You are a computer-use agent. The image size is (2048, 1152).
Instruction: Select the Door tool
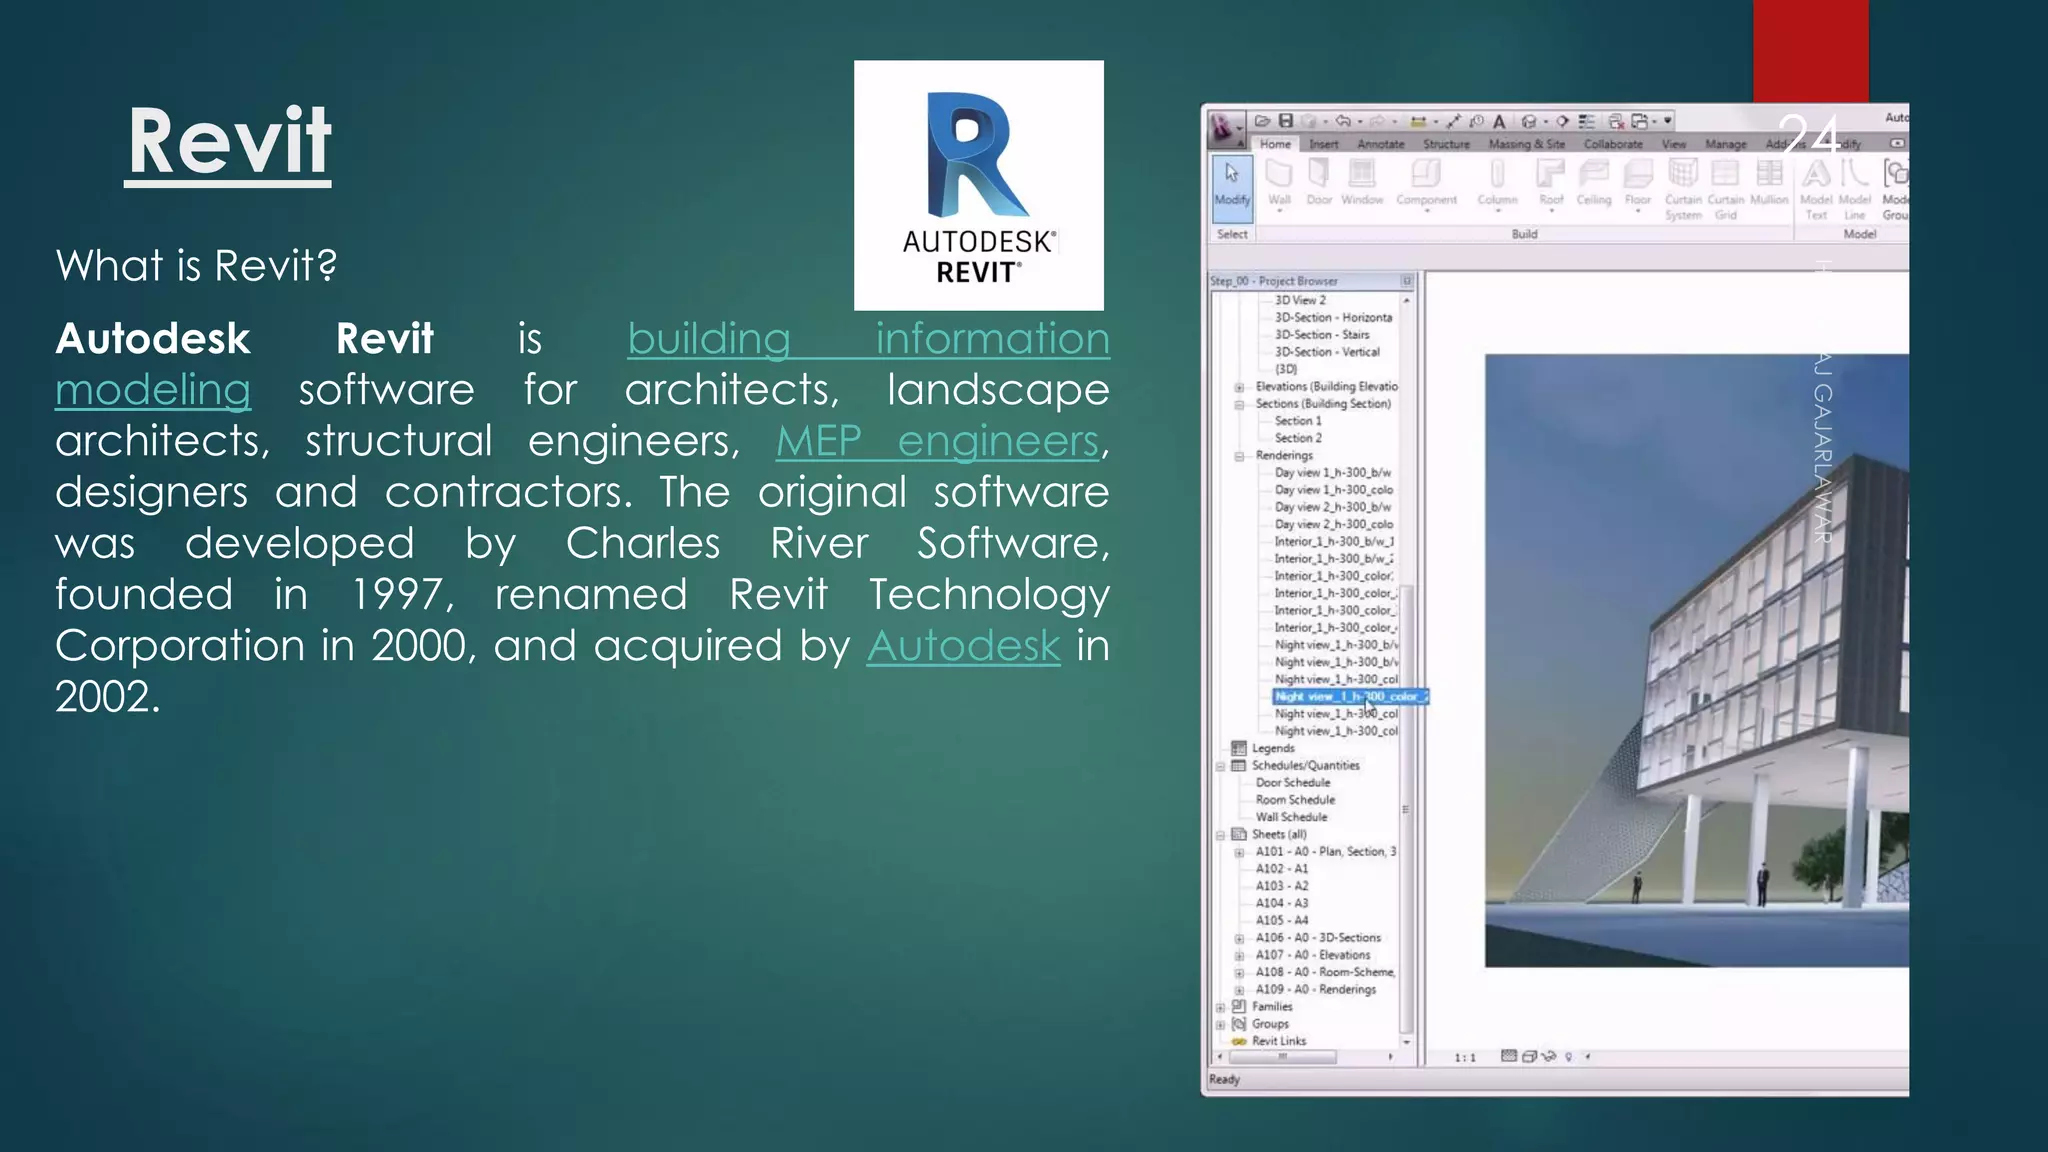pyautogui.click(x=1319, y=181)
